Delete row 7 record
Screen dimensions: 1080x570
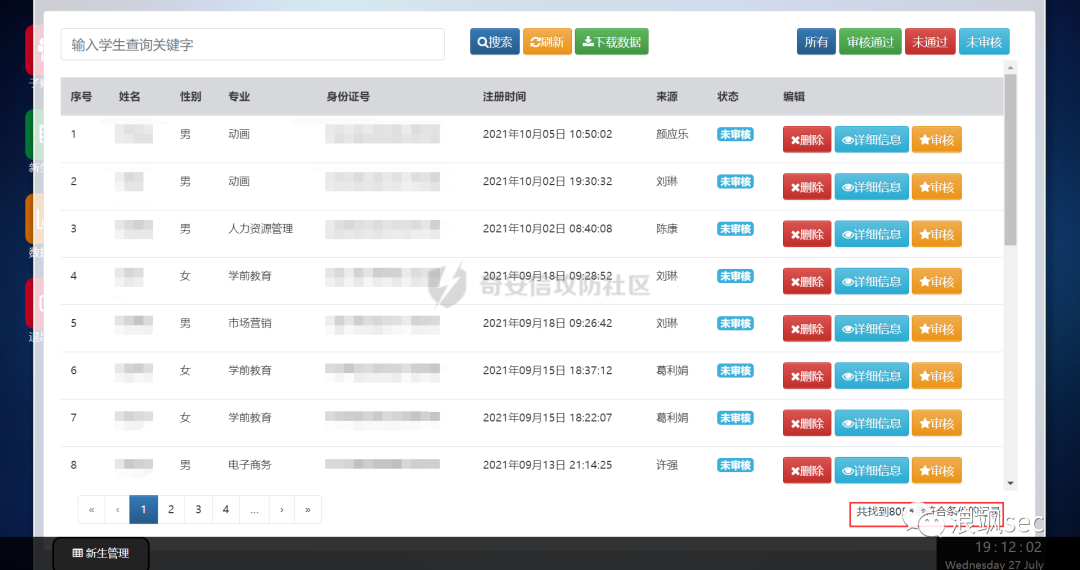(x=807, y=423)
